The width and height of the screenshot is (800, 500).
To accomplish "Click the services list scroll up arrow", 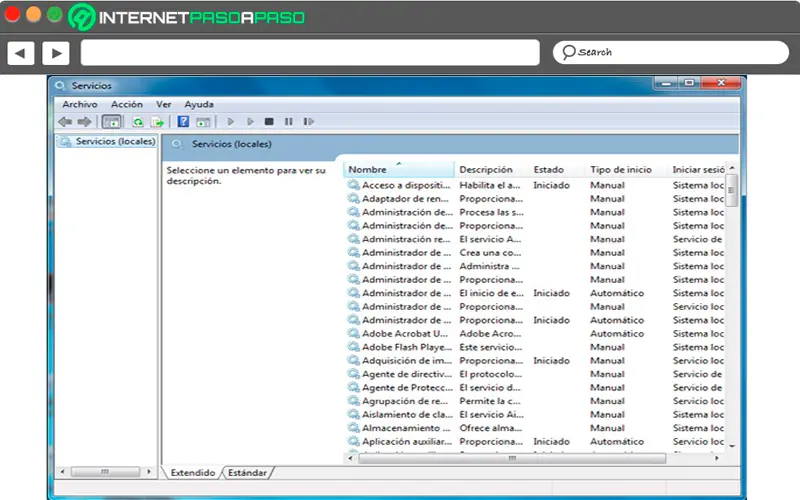I will coord(732,168).
